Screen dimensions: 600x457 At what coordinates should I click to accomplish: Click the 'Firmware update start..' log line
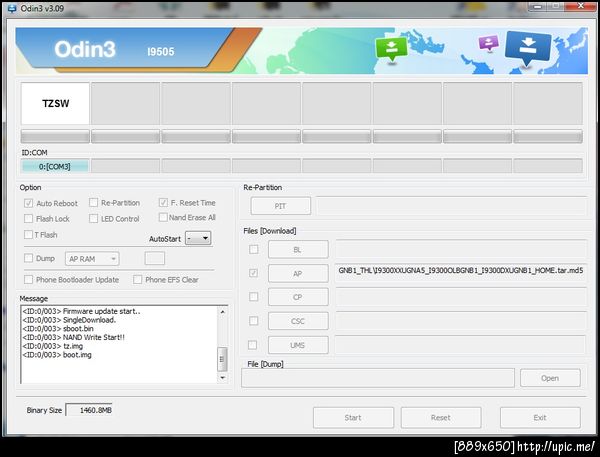82,311
